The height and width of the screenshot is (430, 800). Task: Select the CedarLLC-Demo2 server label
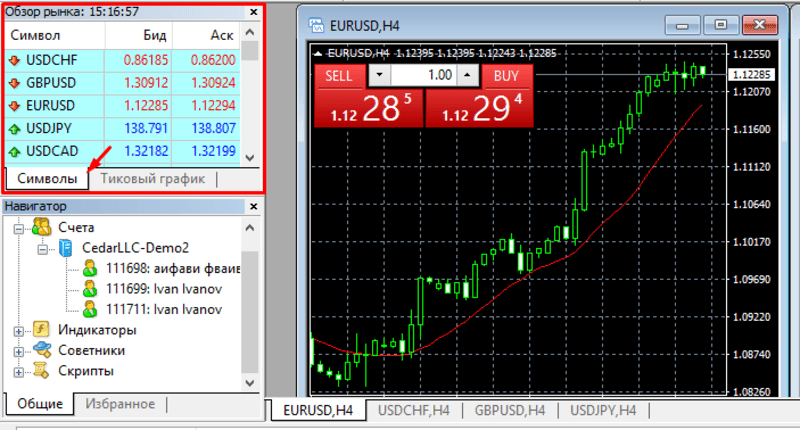(135, 248)
